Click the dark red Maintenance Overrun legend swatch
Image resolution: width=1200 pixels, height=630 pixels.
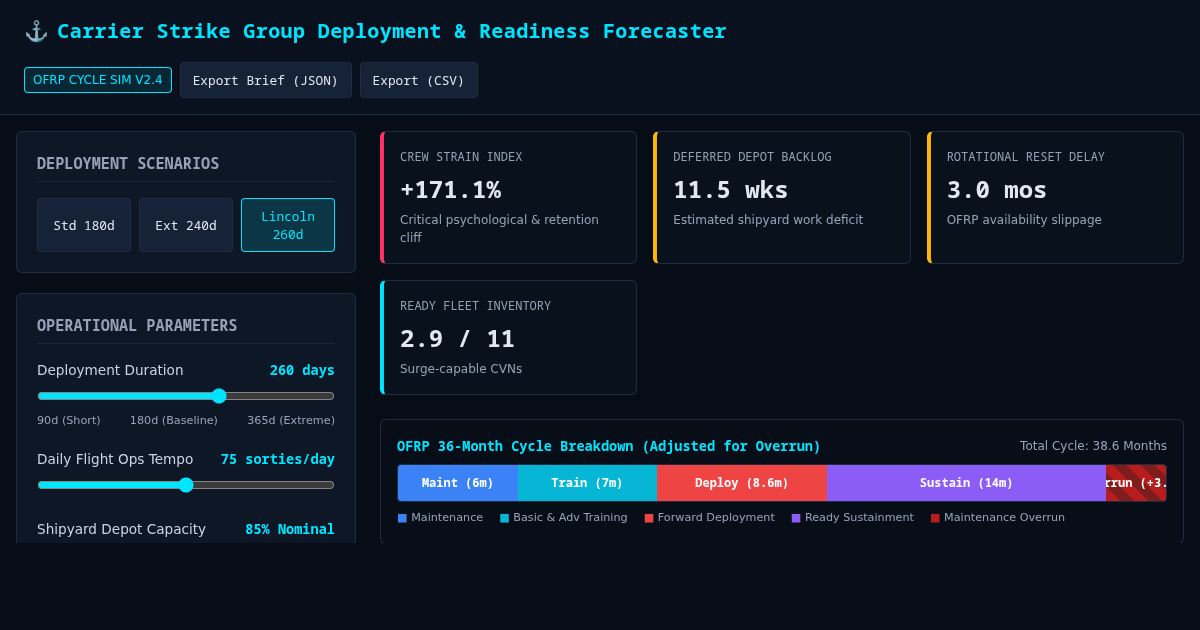click(x=935, y=518)
